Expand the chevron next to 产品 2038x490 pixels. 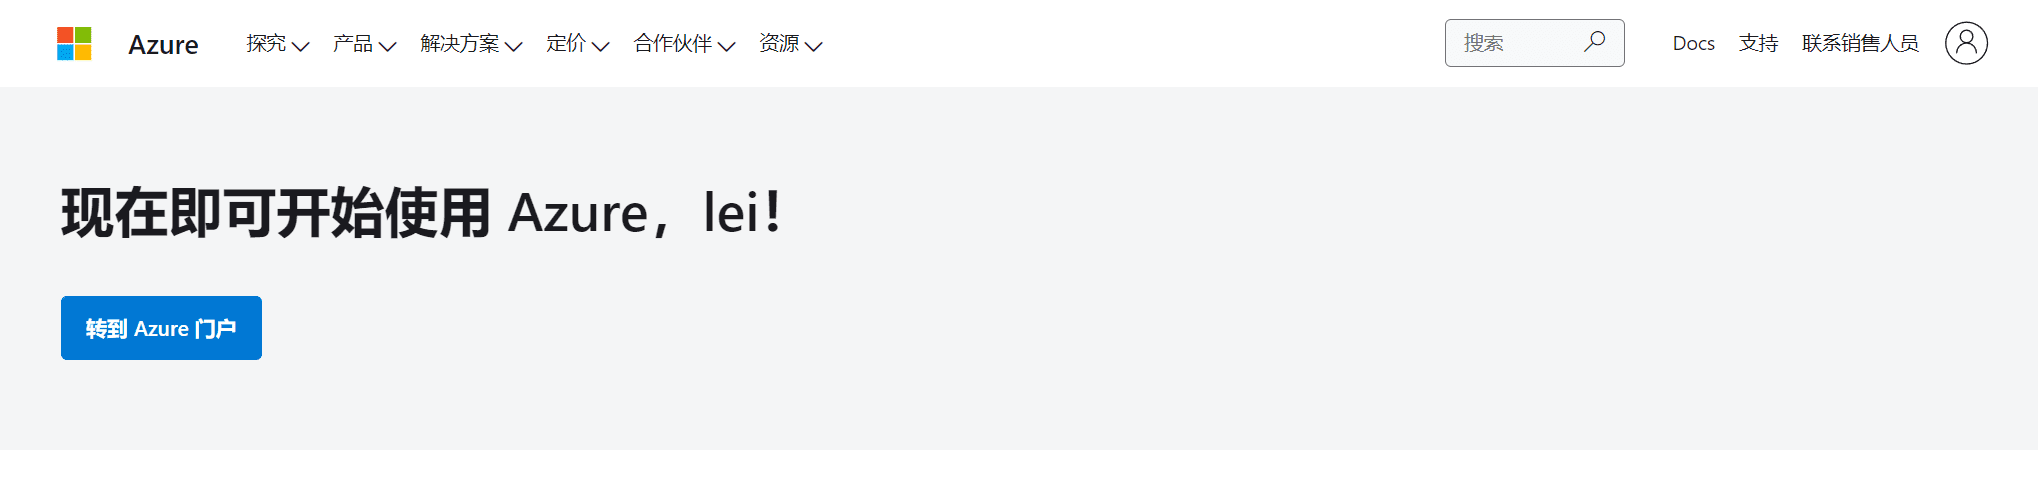tap(387, 46)
